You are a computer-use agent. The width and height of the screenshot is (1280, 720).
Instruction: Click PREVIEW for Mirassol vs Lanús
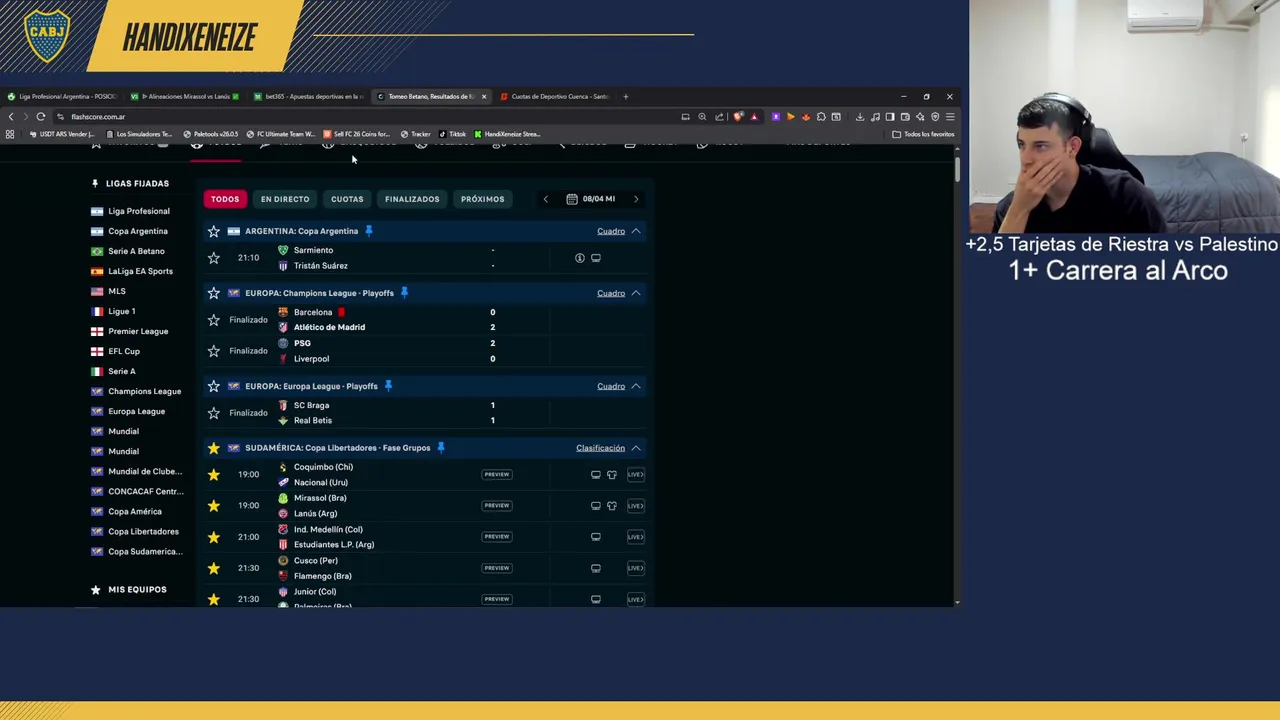497,506
